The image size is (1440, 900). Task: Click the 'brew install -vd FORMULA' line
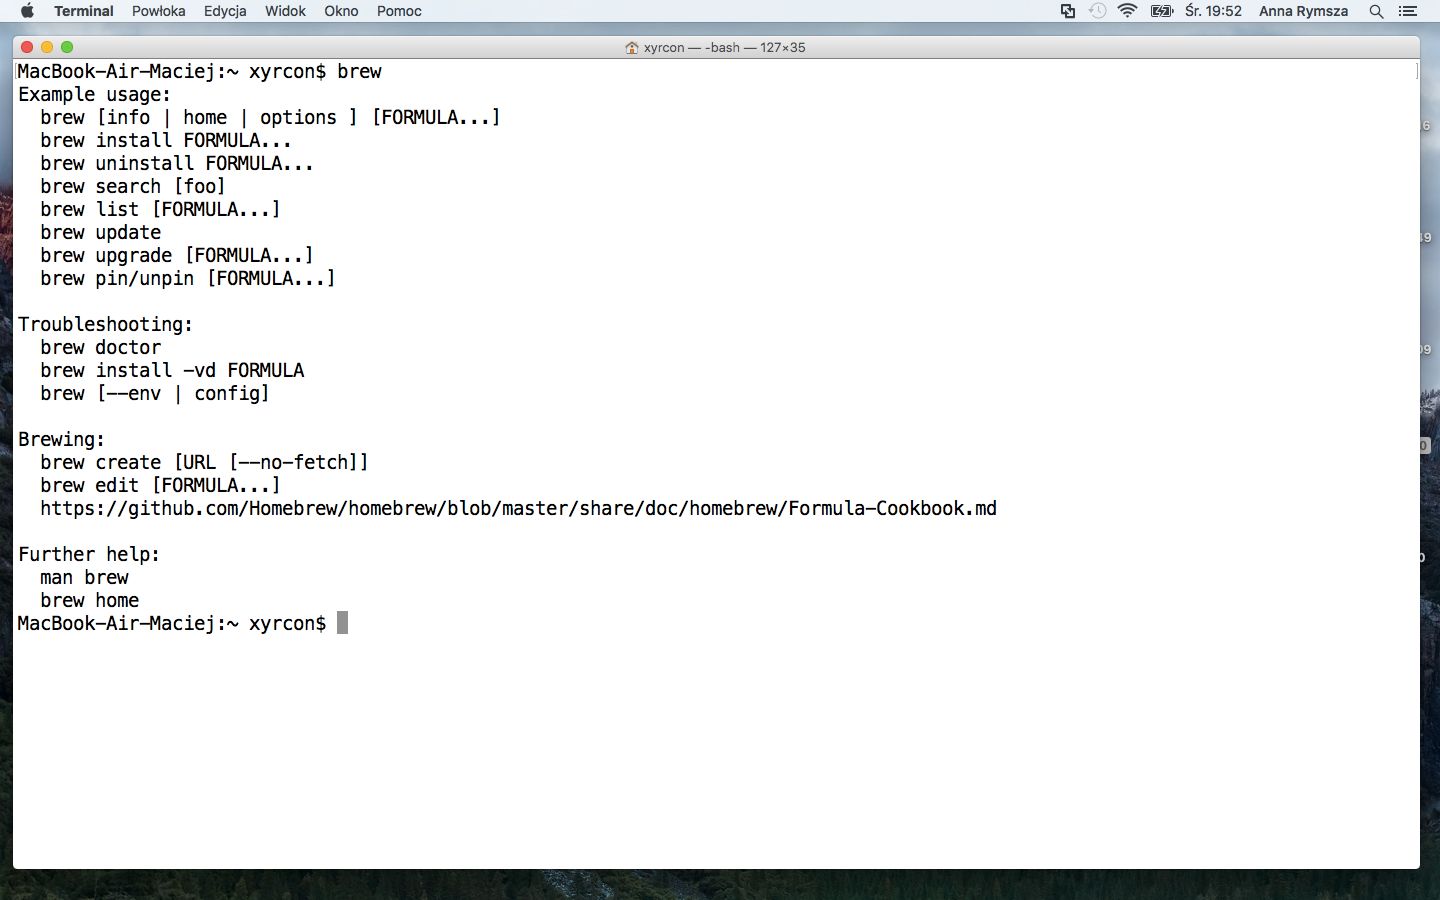172,370
